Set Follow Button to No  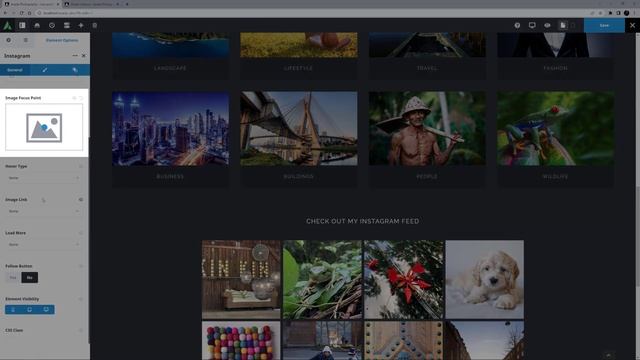click(29, 278)
